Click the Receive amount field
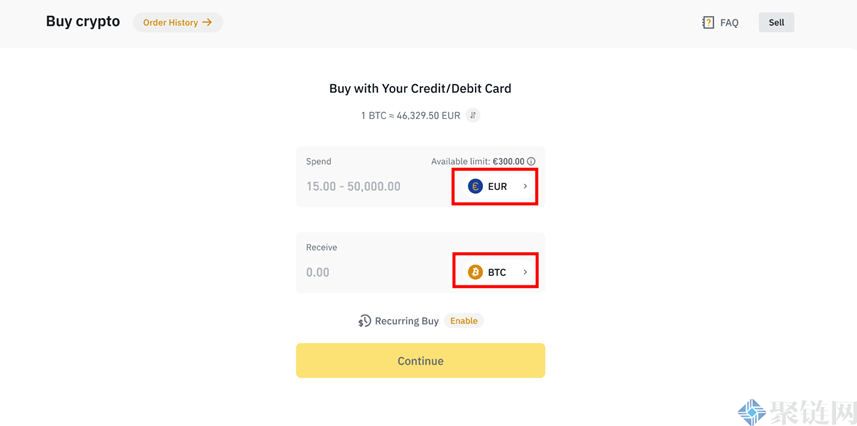 370,272
